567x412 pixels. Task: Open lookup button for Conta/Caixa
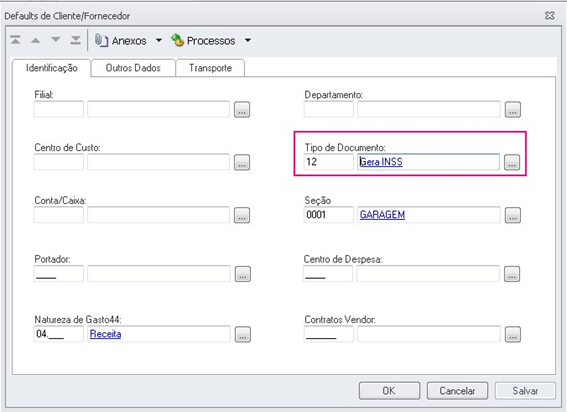click(x=242, y=215)
